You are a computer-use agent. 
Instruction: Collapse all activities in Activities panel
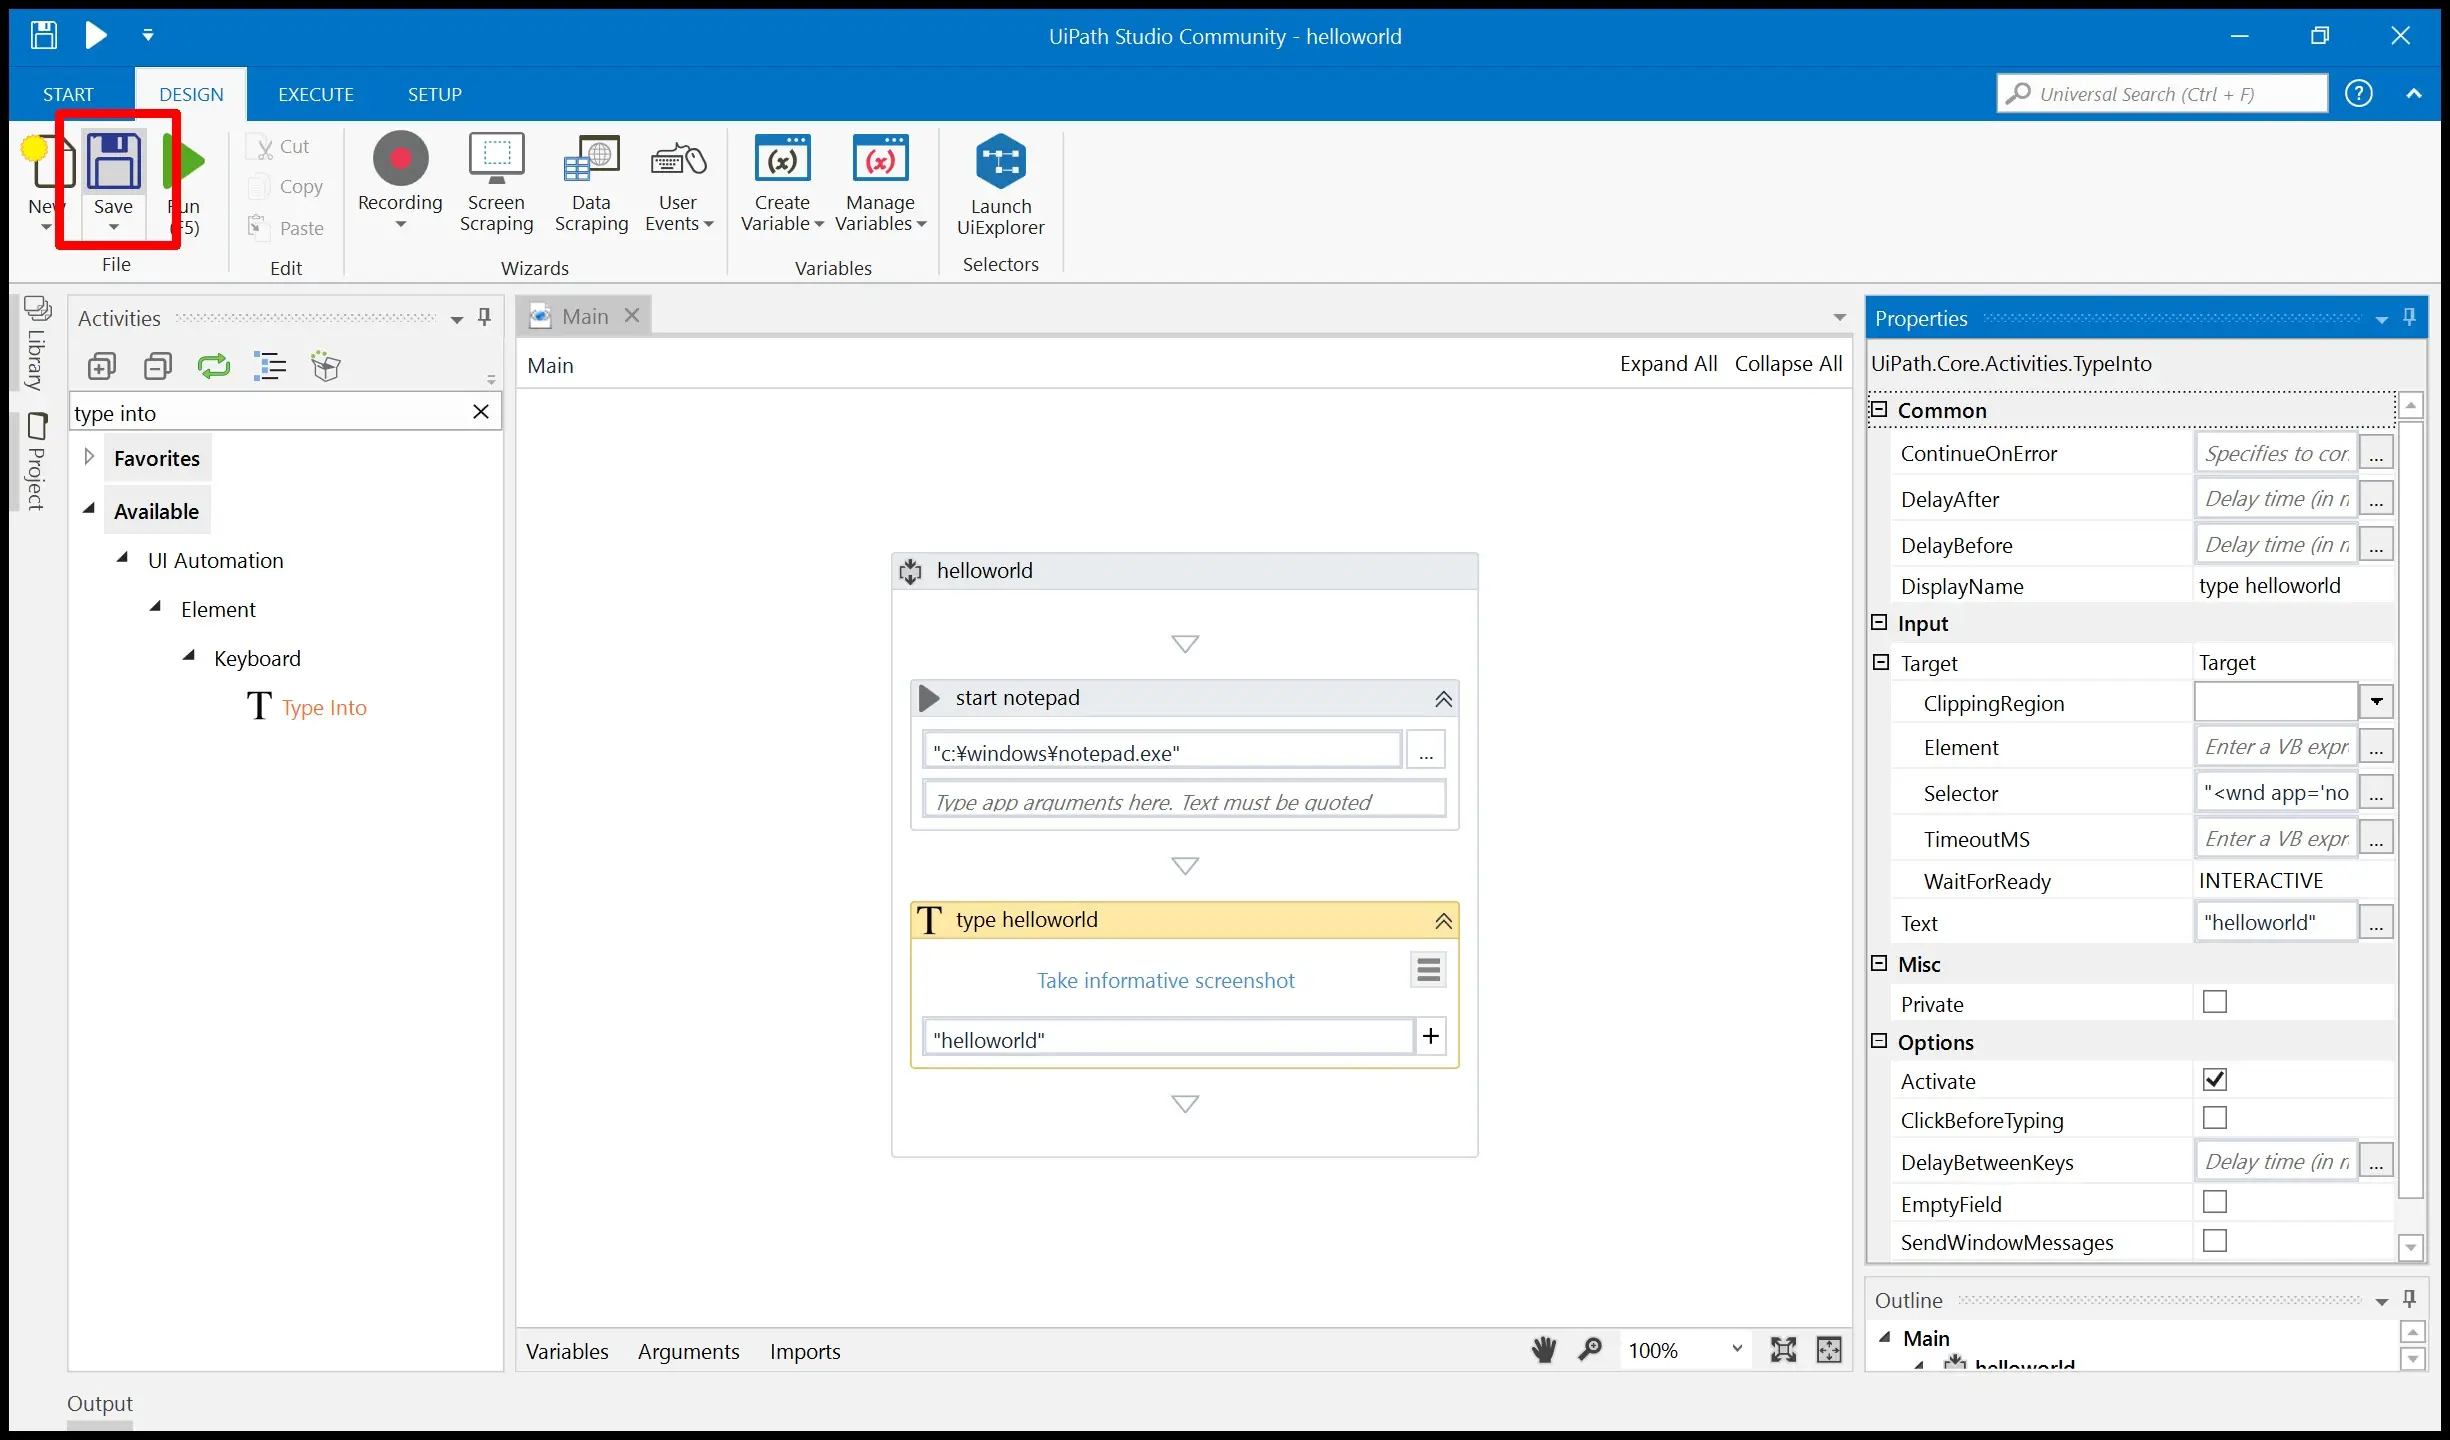click(158, 367)
